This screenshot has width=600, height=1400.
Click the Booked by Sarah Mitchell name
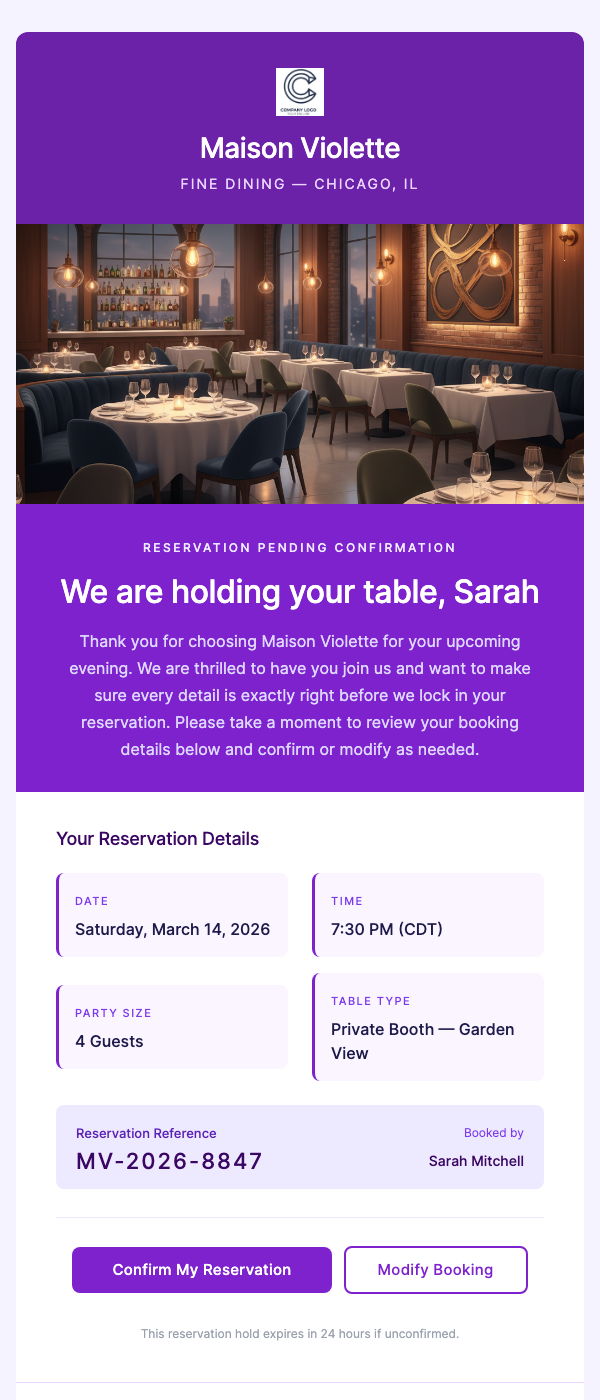point(476,1161)
